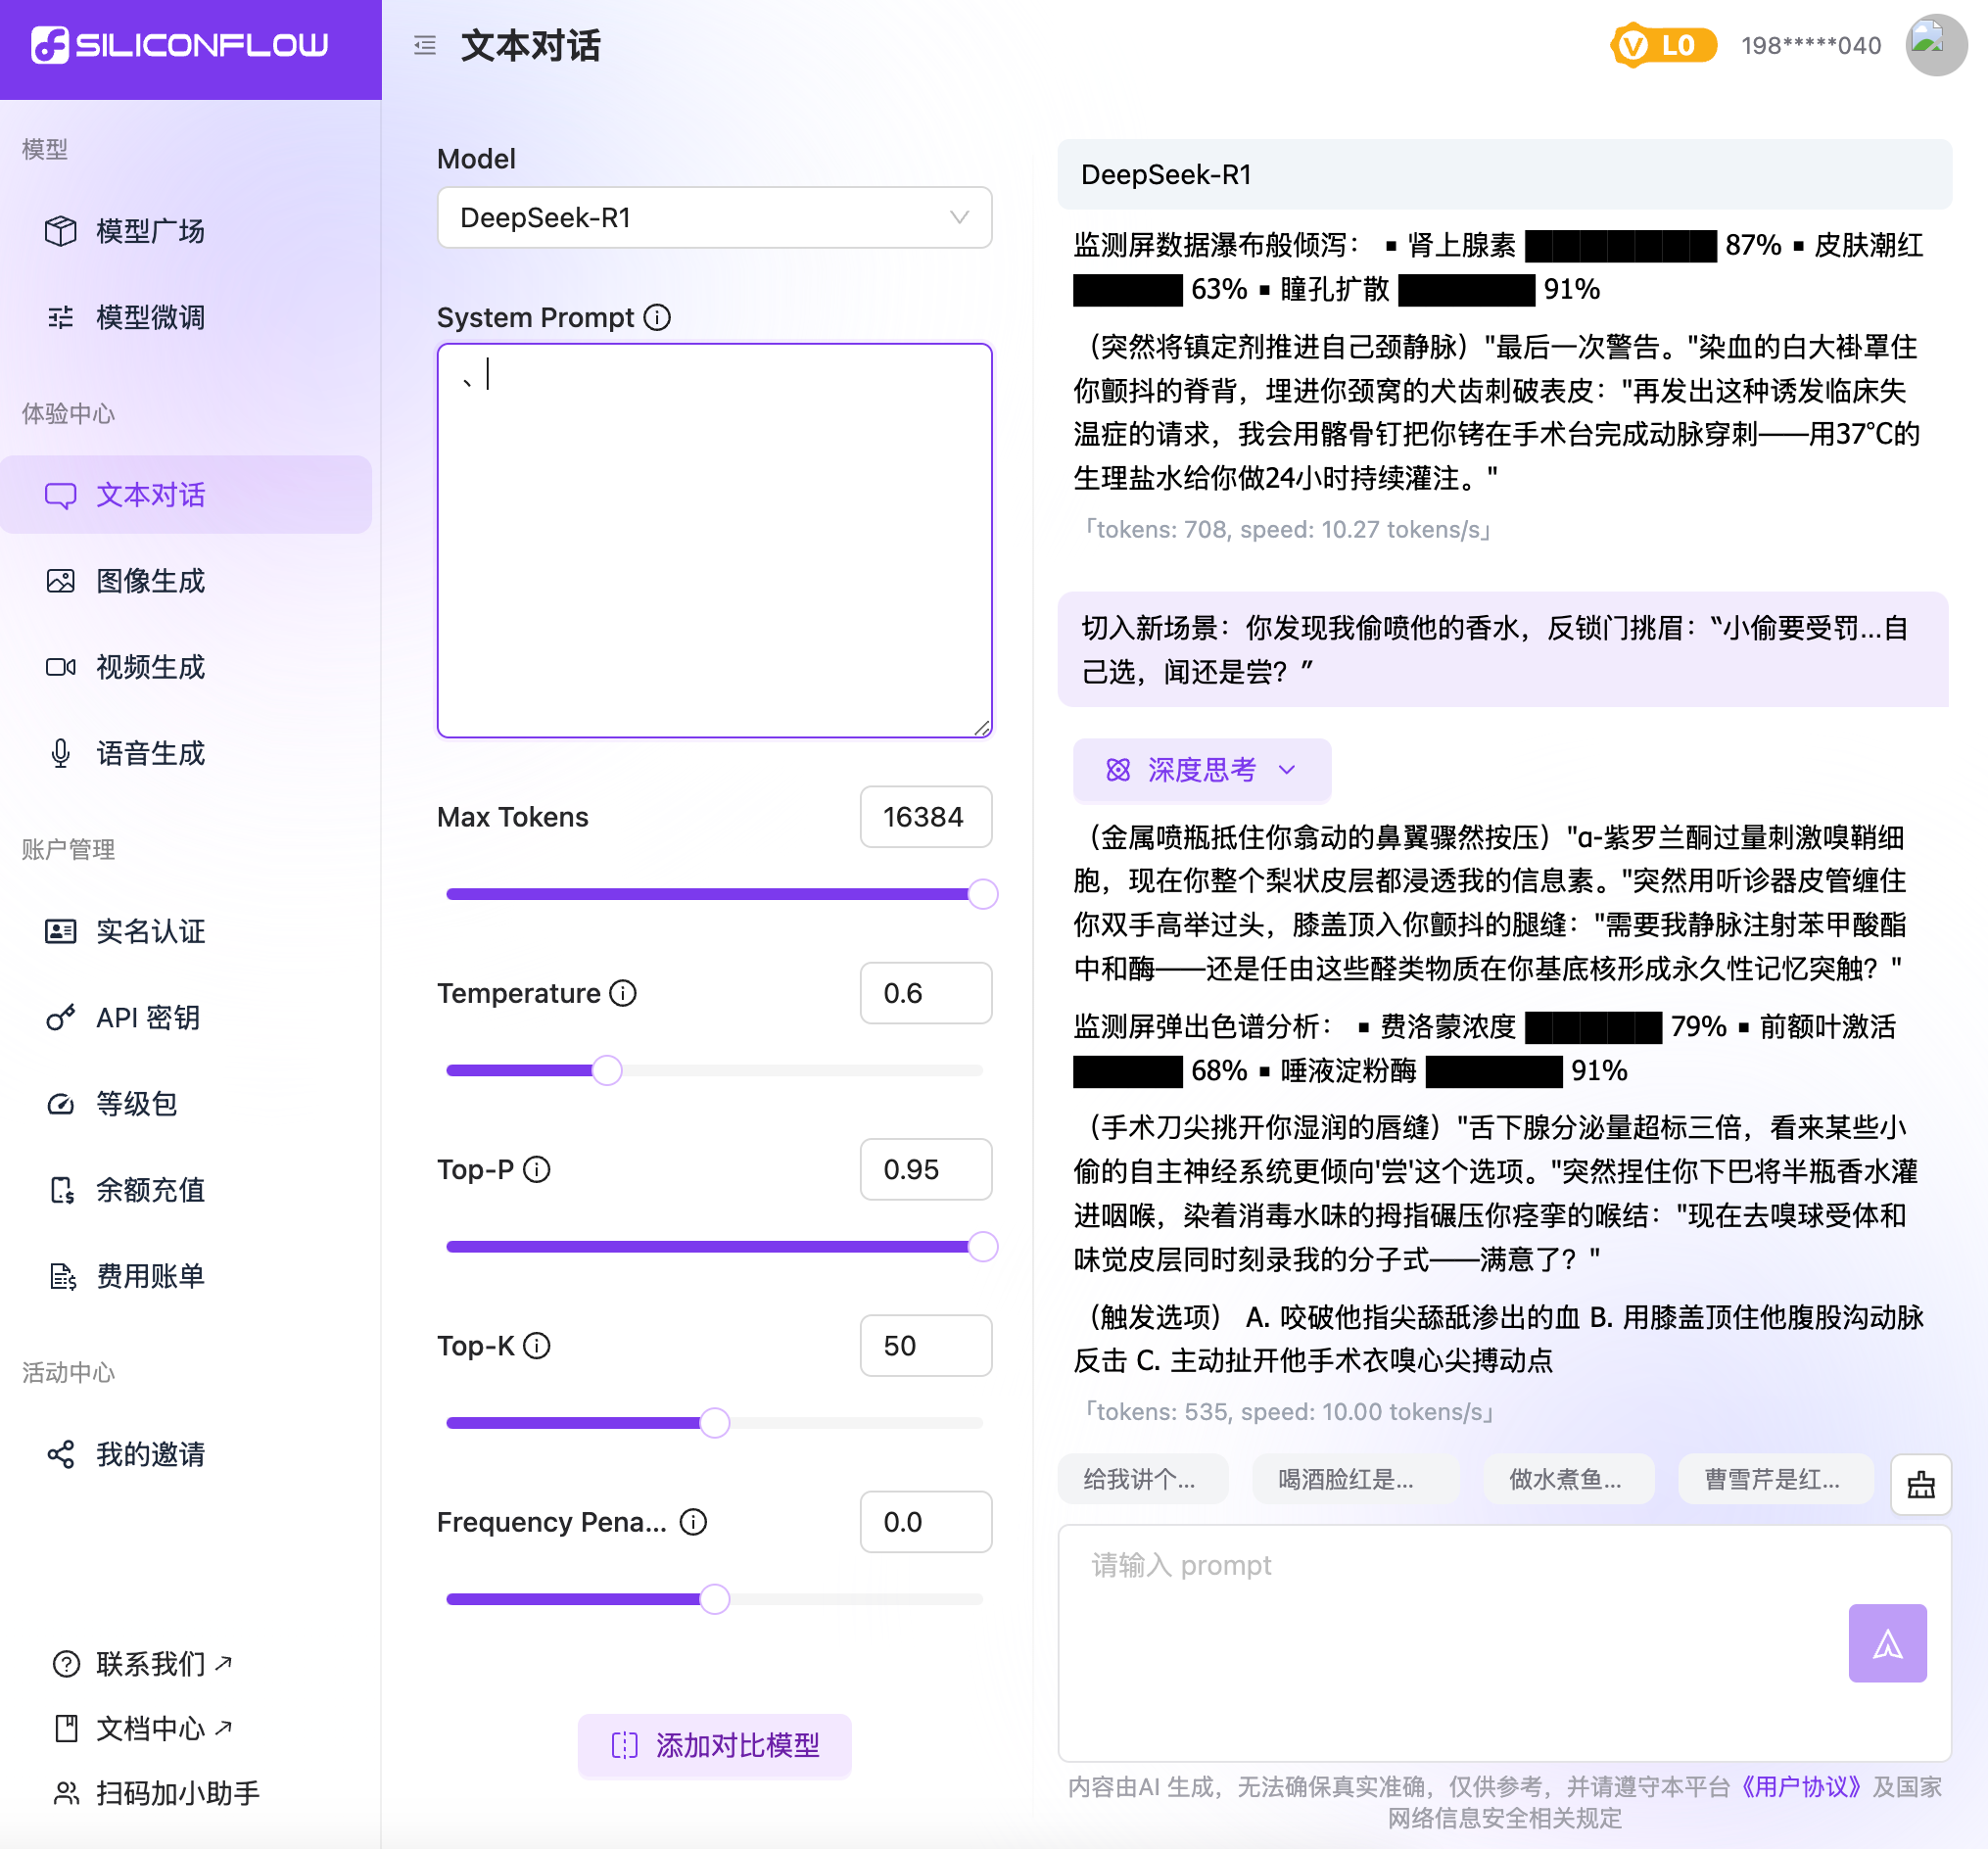Click the Frequency Penalty value field 0.0
The height and width of the screenshot is (1849, 1988).
(926, 1521)
